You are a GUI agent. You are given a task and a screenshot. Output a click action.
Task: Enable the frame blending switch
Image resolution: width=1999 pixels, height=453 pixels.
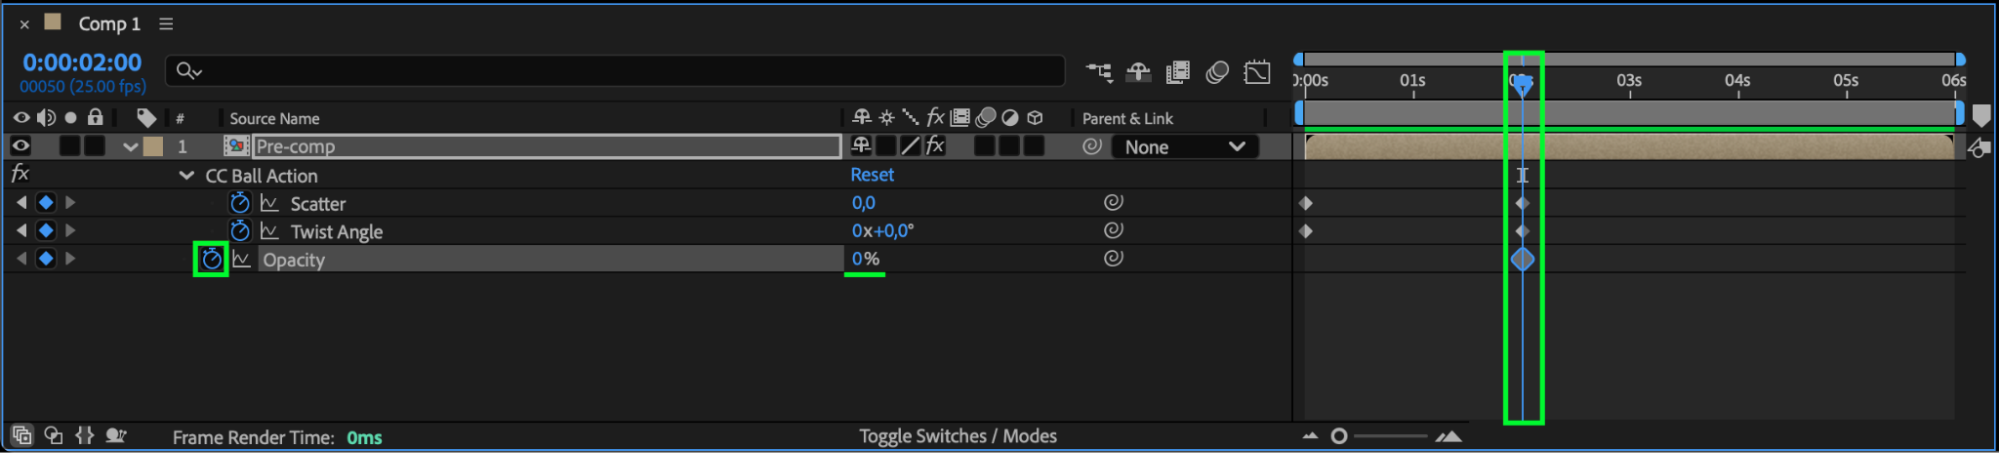tap(1178, 72)
